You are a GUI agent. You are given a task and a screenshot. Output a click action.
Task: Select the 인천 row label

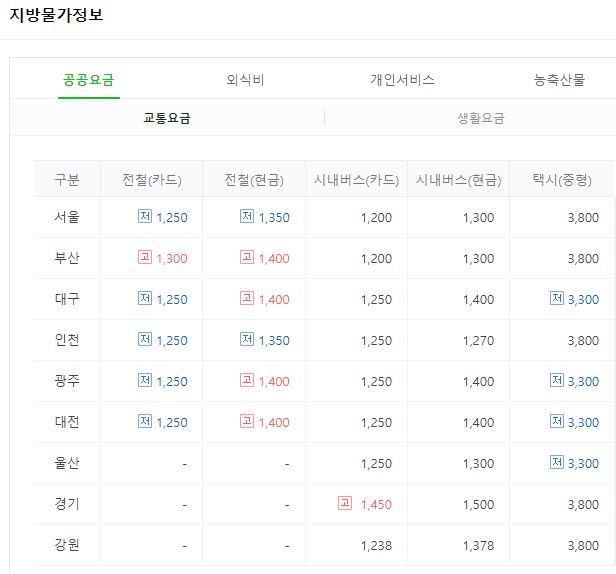[x=67, y=340]
